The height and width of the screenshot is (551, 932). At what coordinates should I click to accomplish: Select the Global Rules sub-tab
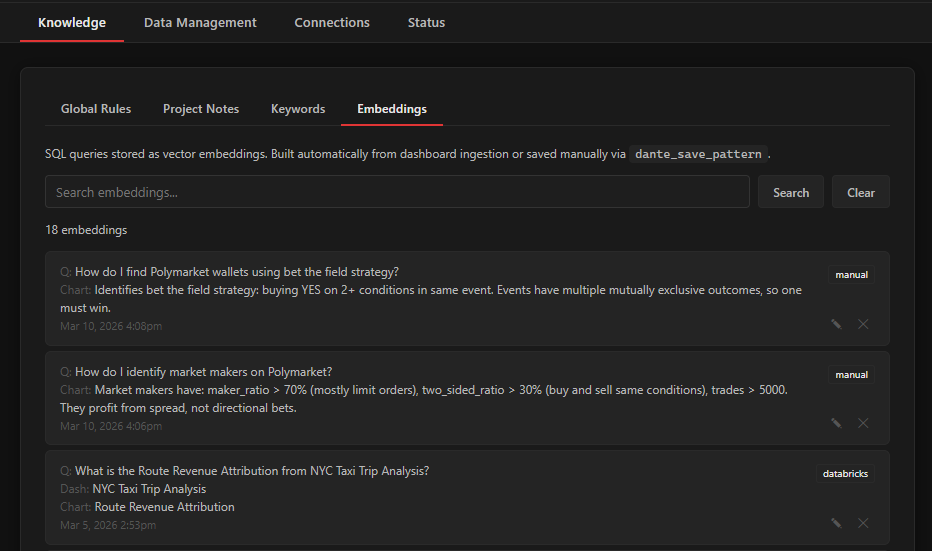tap(96, 109)
